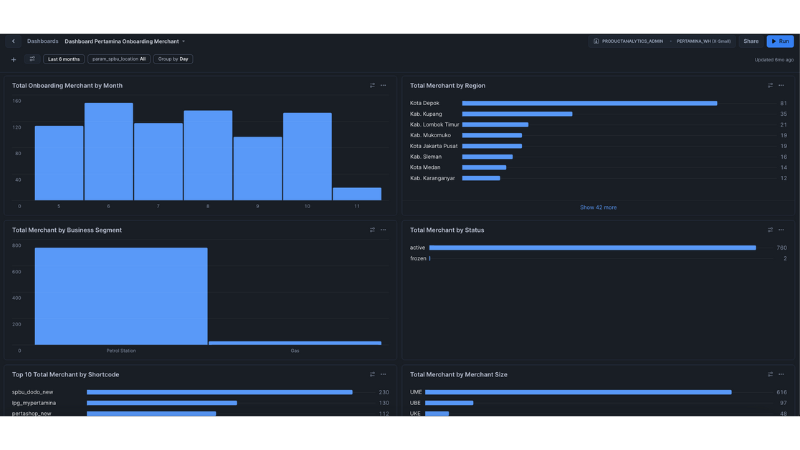Viewport: 800px width, 450px height.
Task: Click the Total Merchant by Merchant Size title
Action: pyautogui.click(x=459, y=374)
